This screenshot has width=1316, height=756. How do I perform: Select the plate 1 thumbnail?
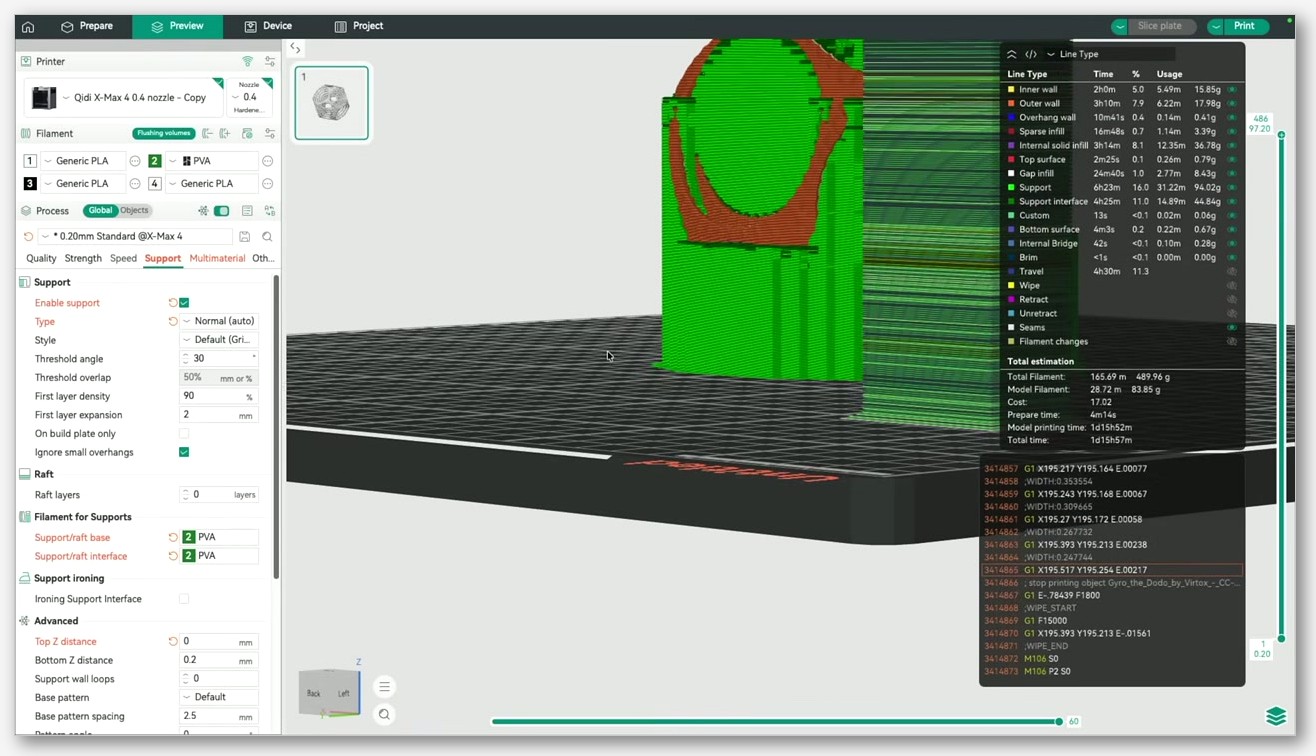pyautogui.click(x=331, y=103)
